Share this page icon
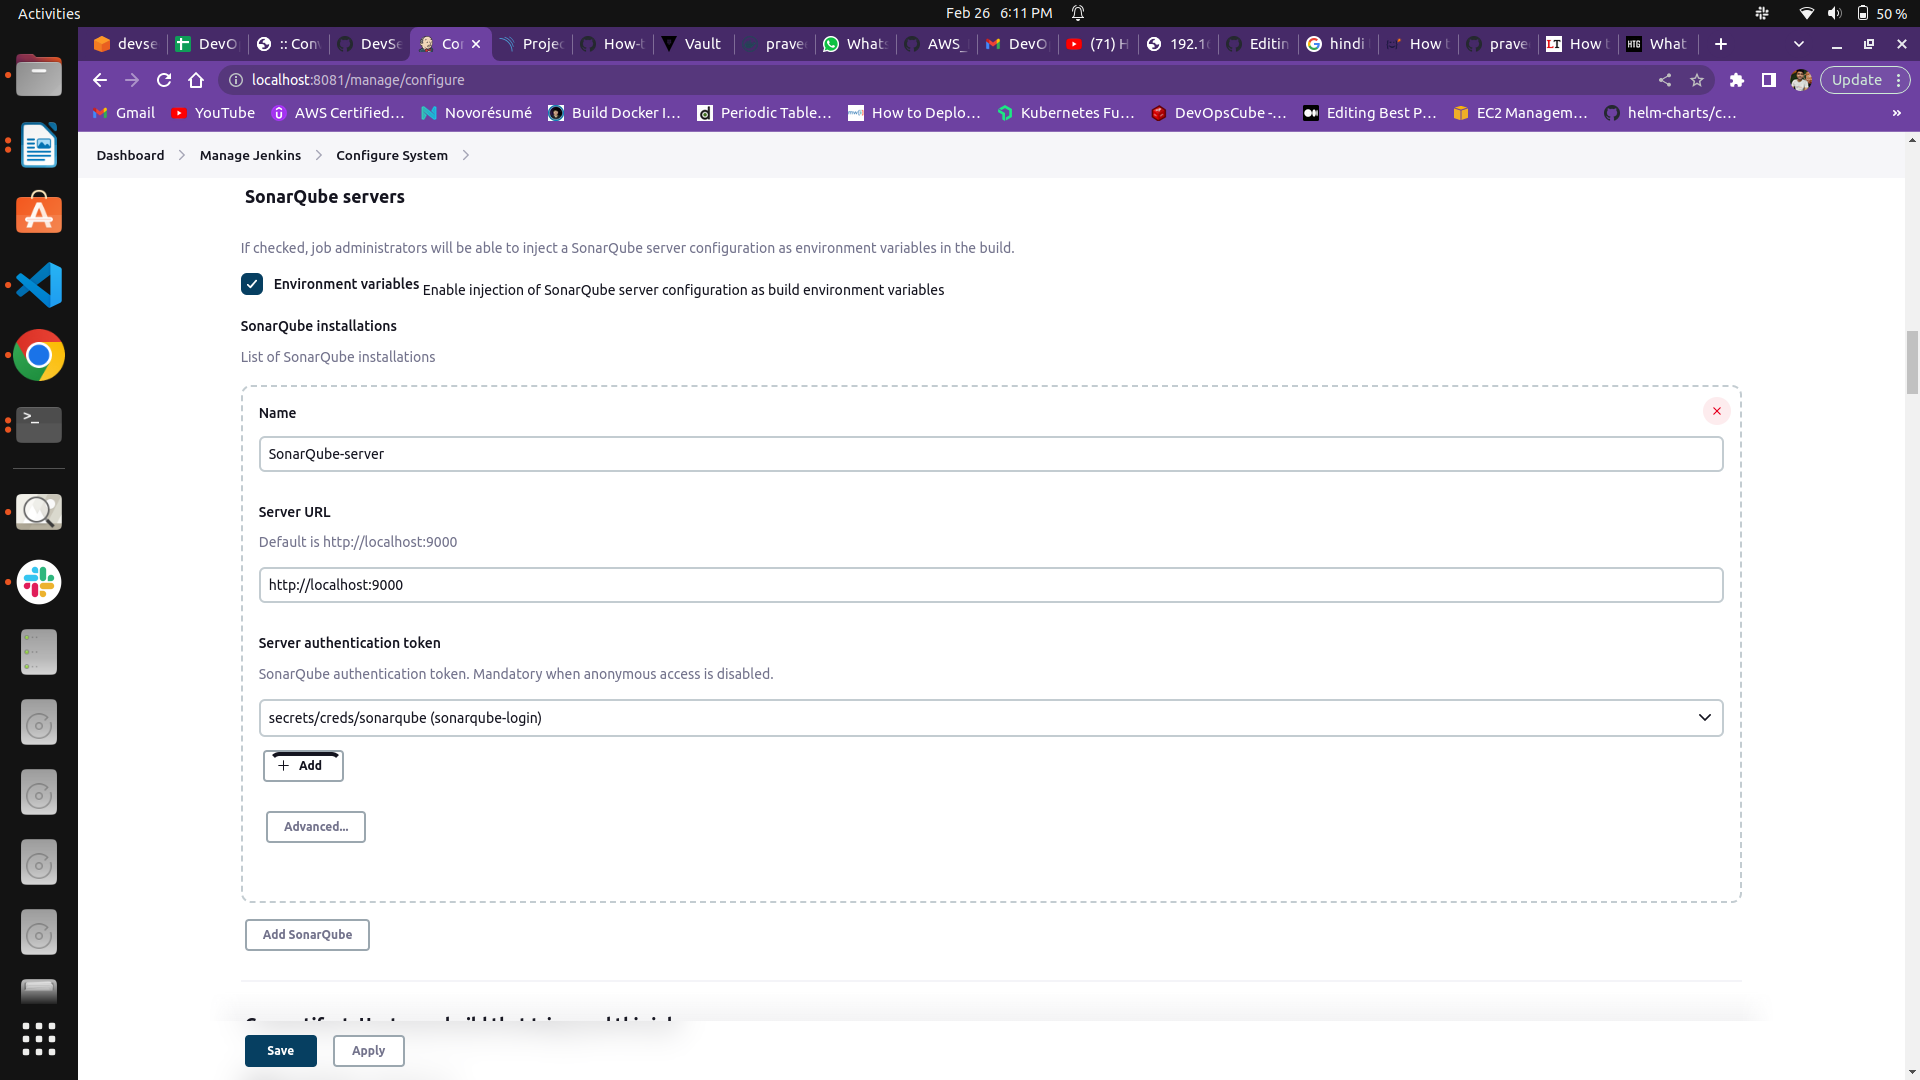Image resolution: width=1920 pixels, height=1080 pixels. pos(1665,80)
